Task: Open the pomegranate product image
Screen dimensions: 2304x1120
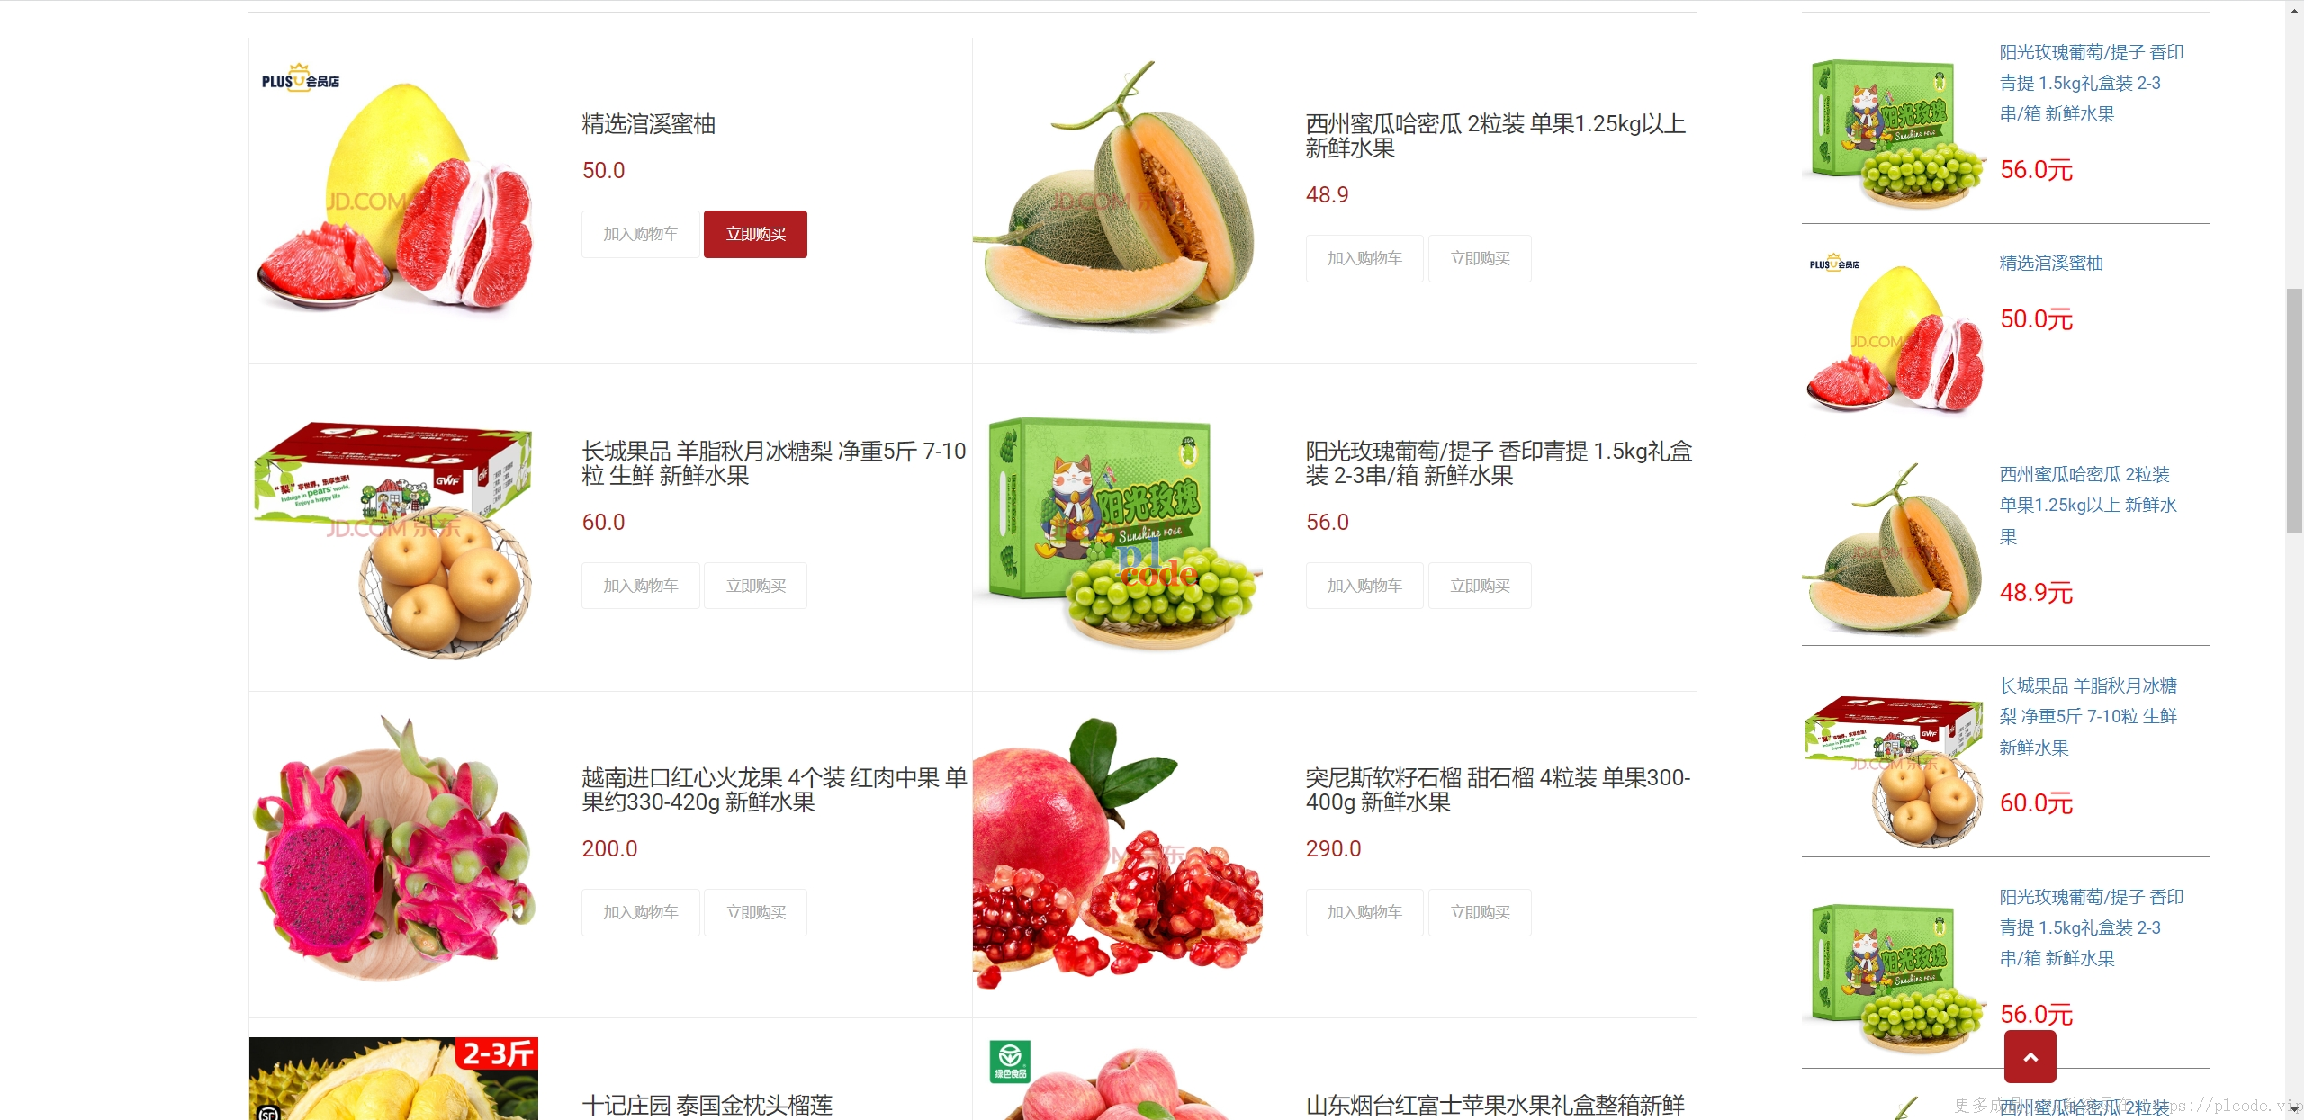Action: pyautogui.click(x=1117, y=852)
